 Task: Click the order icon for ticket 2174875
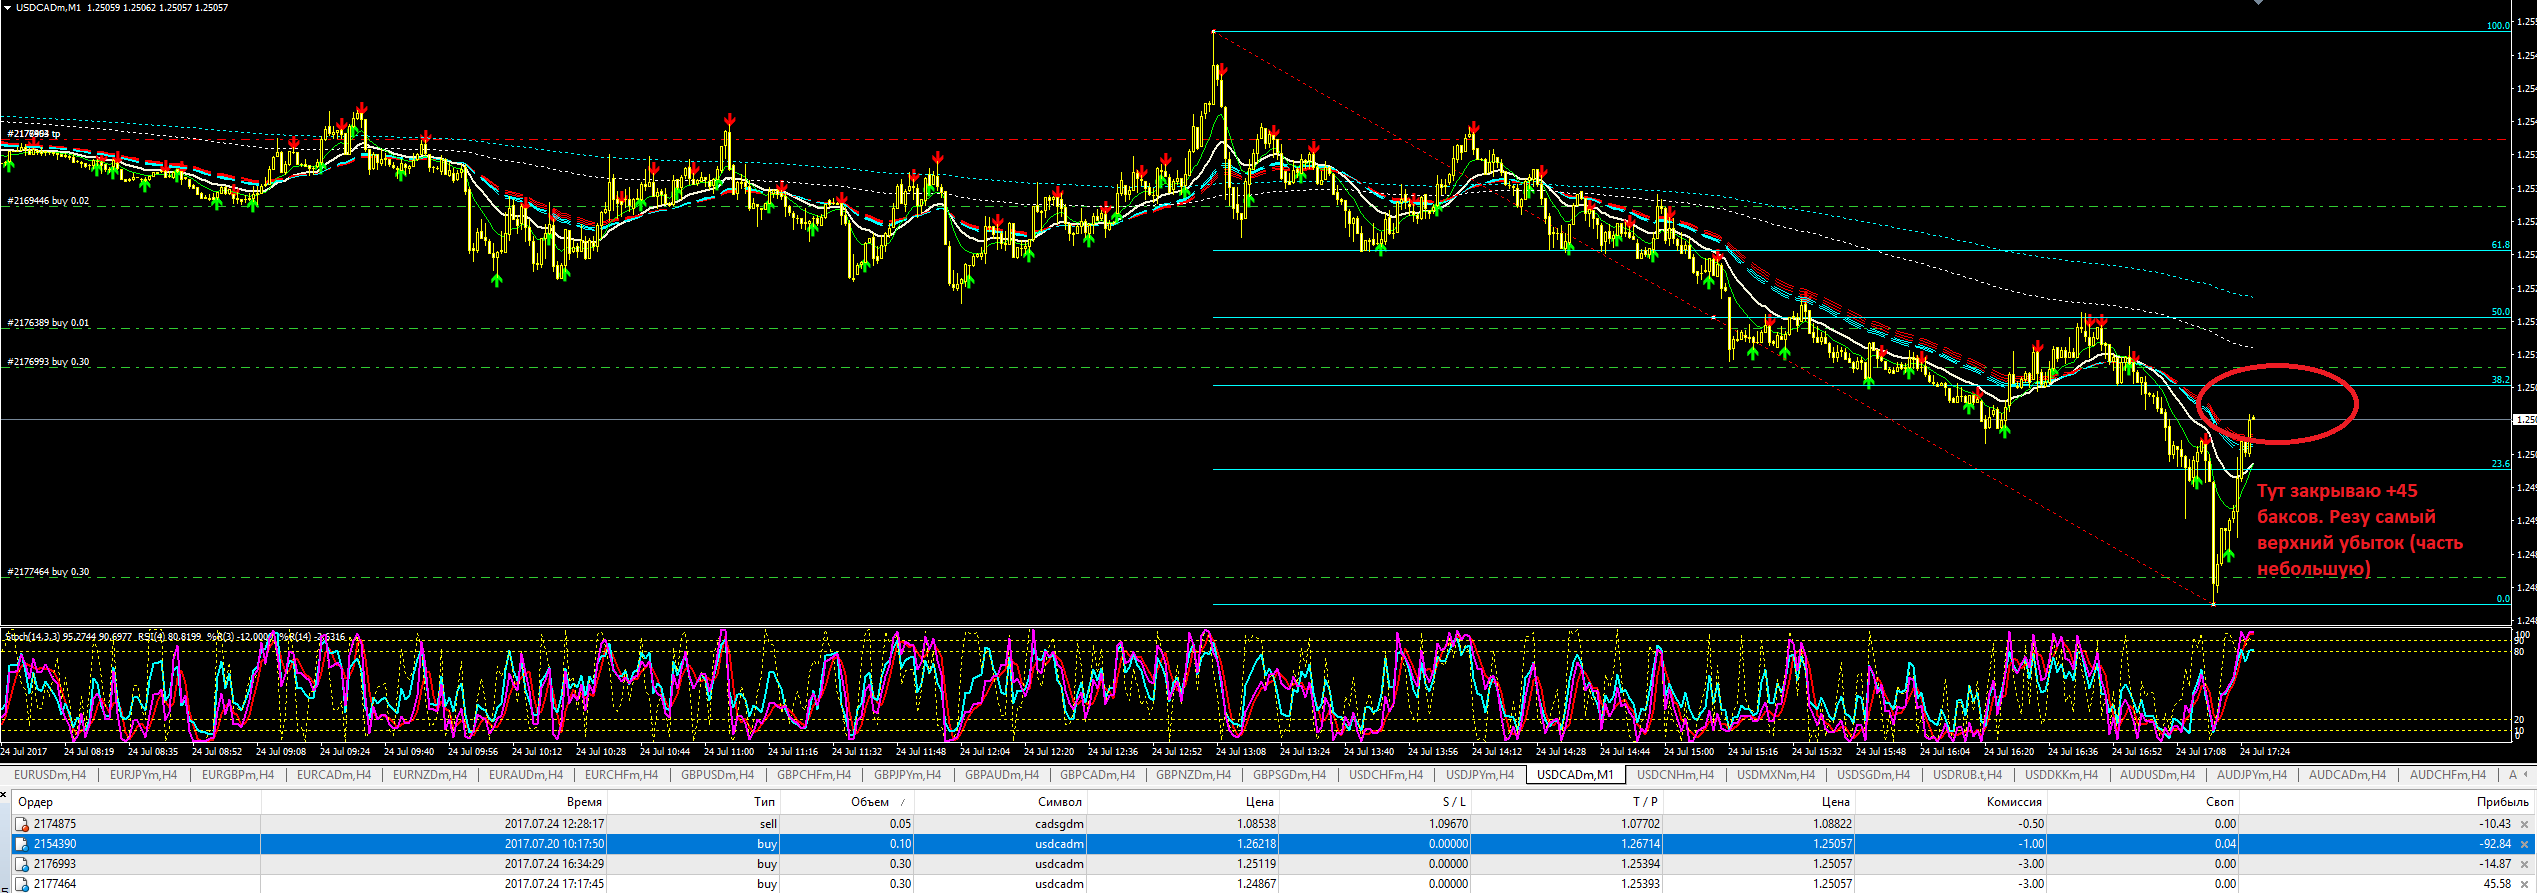[21, 824]
